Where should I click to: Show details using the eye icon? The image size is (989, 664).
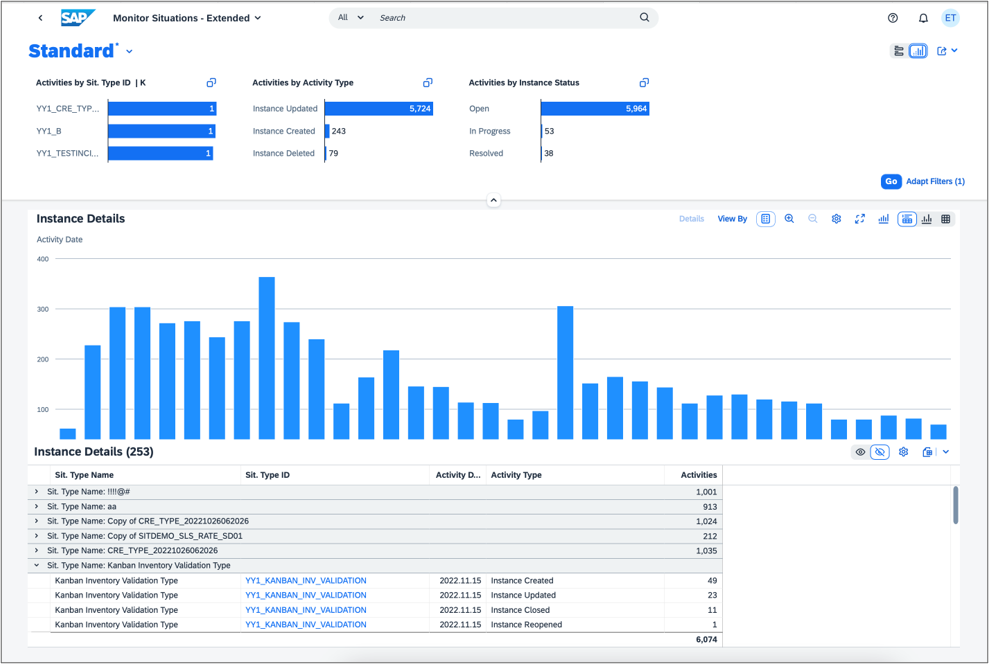click(x=860, y=452)
